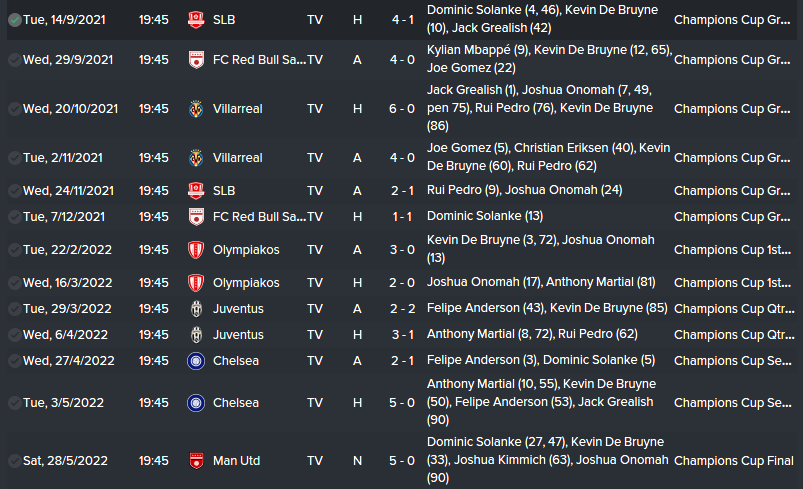Click Olympiakos badge on the 16/3/2022 fixture
Screen dimensions: 803x489
pos(196,283)
